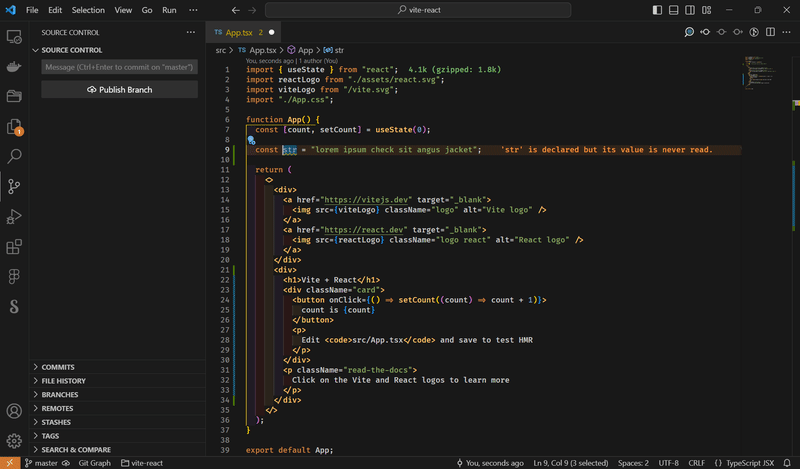Expand the FILE HISTORY section
800x469 pixels.
tap(118, 381)
